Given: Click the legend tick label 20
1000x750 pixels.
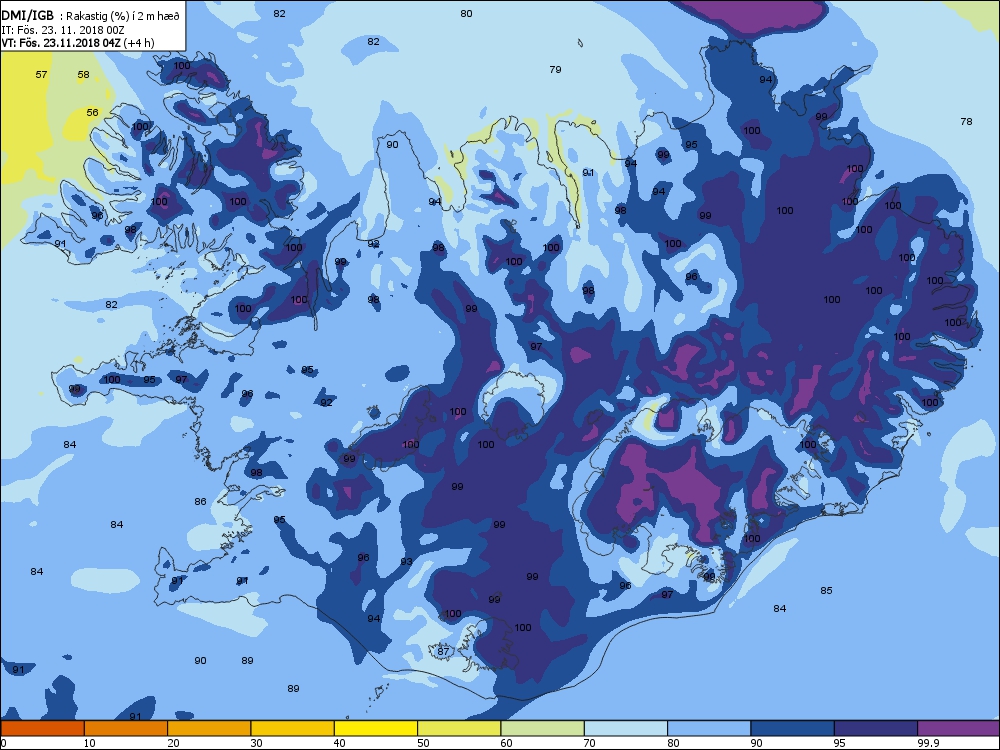Looking at the screenshot, I should [x=173, y=743].
